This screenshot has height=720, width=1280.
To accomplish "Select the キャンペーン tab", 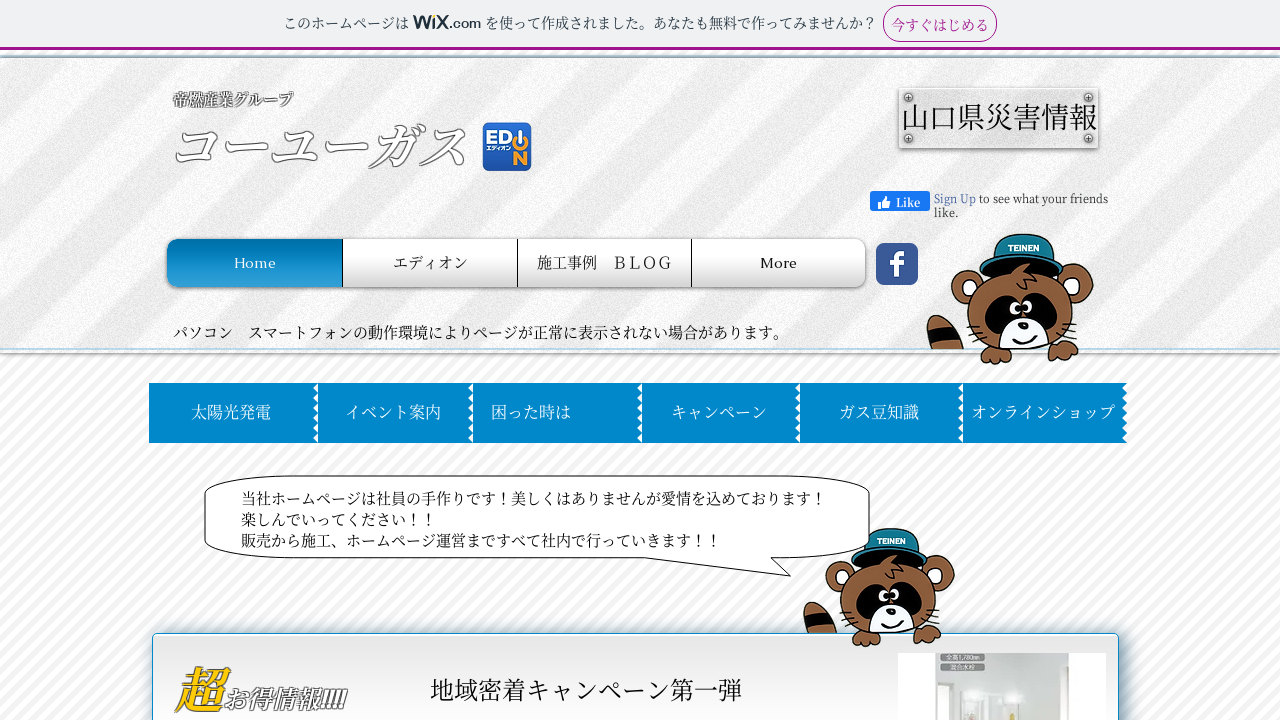I will (x=718, y=412).
